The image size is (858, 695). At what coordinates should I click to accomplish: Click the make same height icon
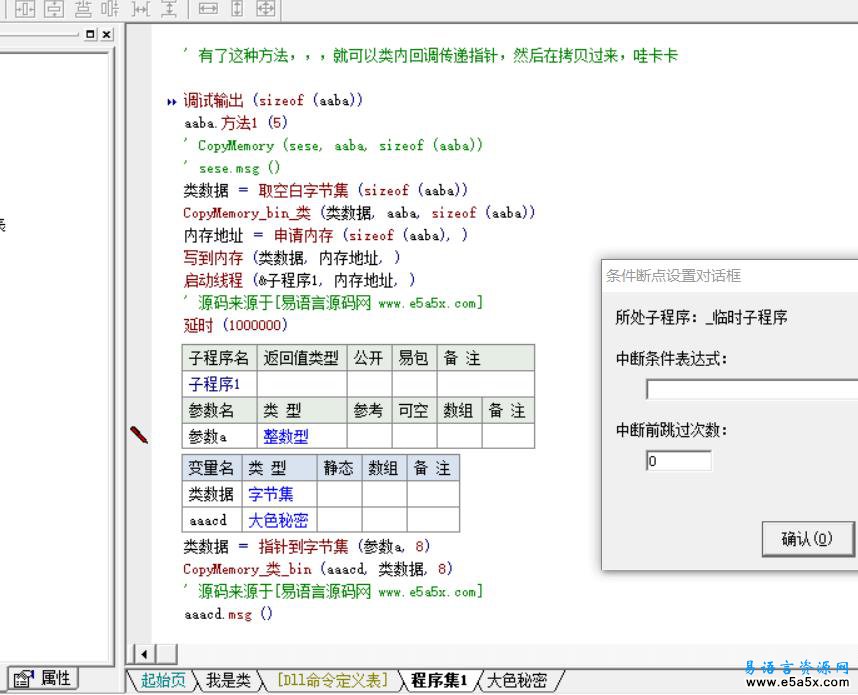point(237,8)
